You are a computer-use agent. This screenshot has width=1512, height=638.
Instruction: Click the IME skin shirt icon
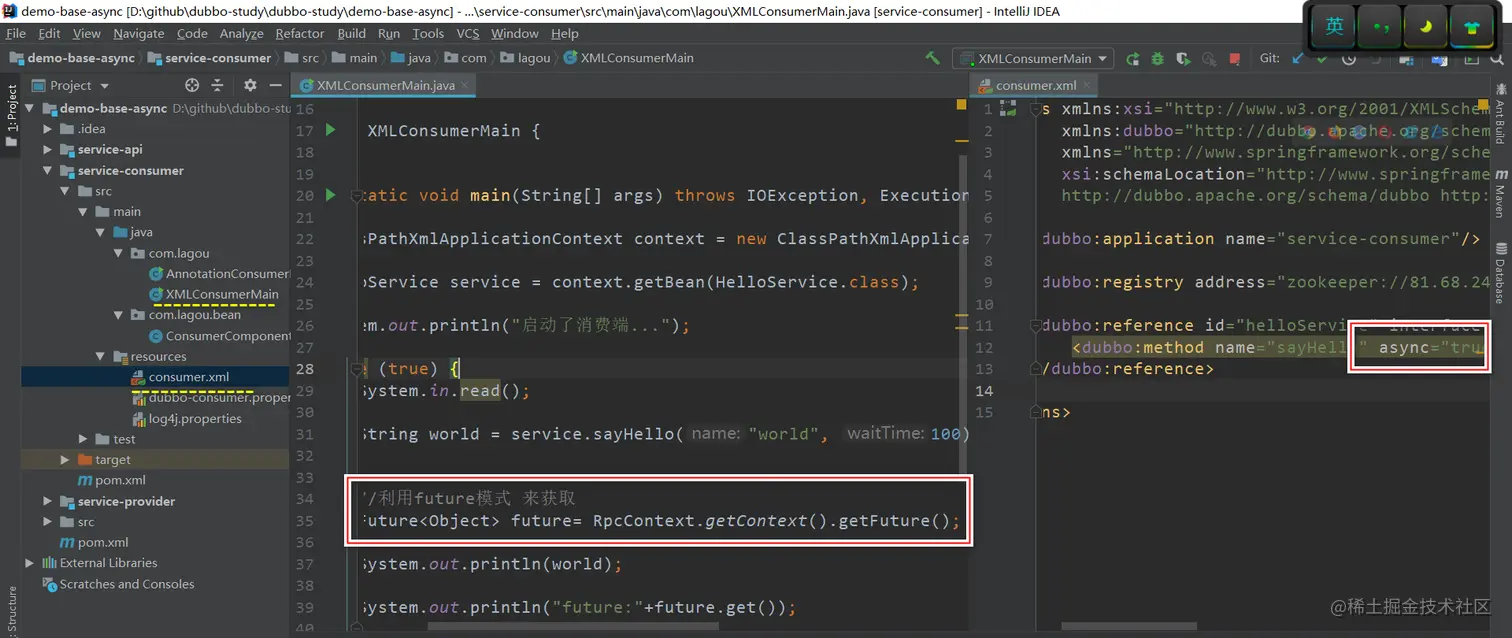coord(1471,26)
